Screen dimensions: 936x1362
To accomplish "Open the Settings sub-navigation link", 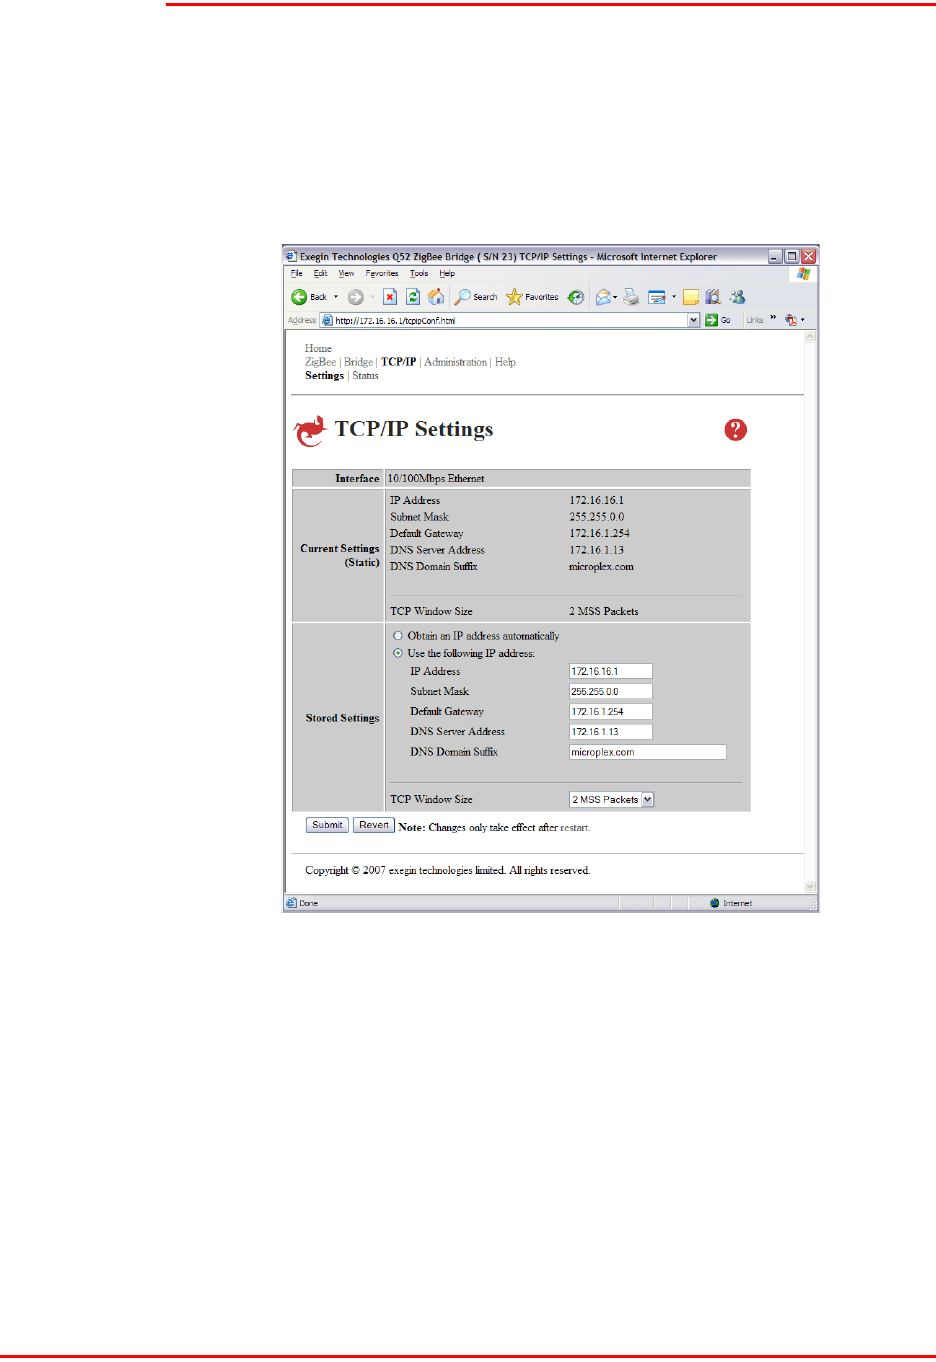I will click(324, 376).
